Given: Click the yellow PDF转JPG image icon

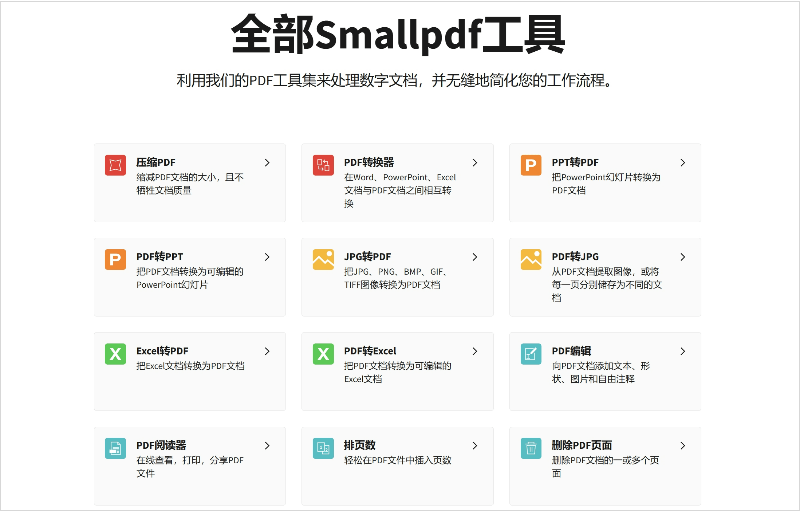Looking at the screenshot, I should pos(531,260).
